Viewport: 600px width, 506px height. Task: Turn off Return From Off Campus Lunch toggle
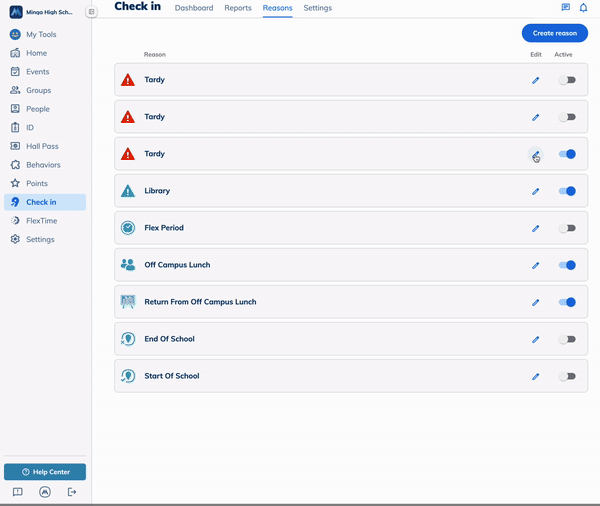(x=567, y=302)
